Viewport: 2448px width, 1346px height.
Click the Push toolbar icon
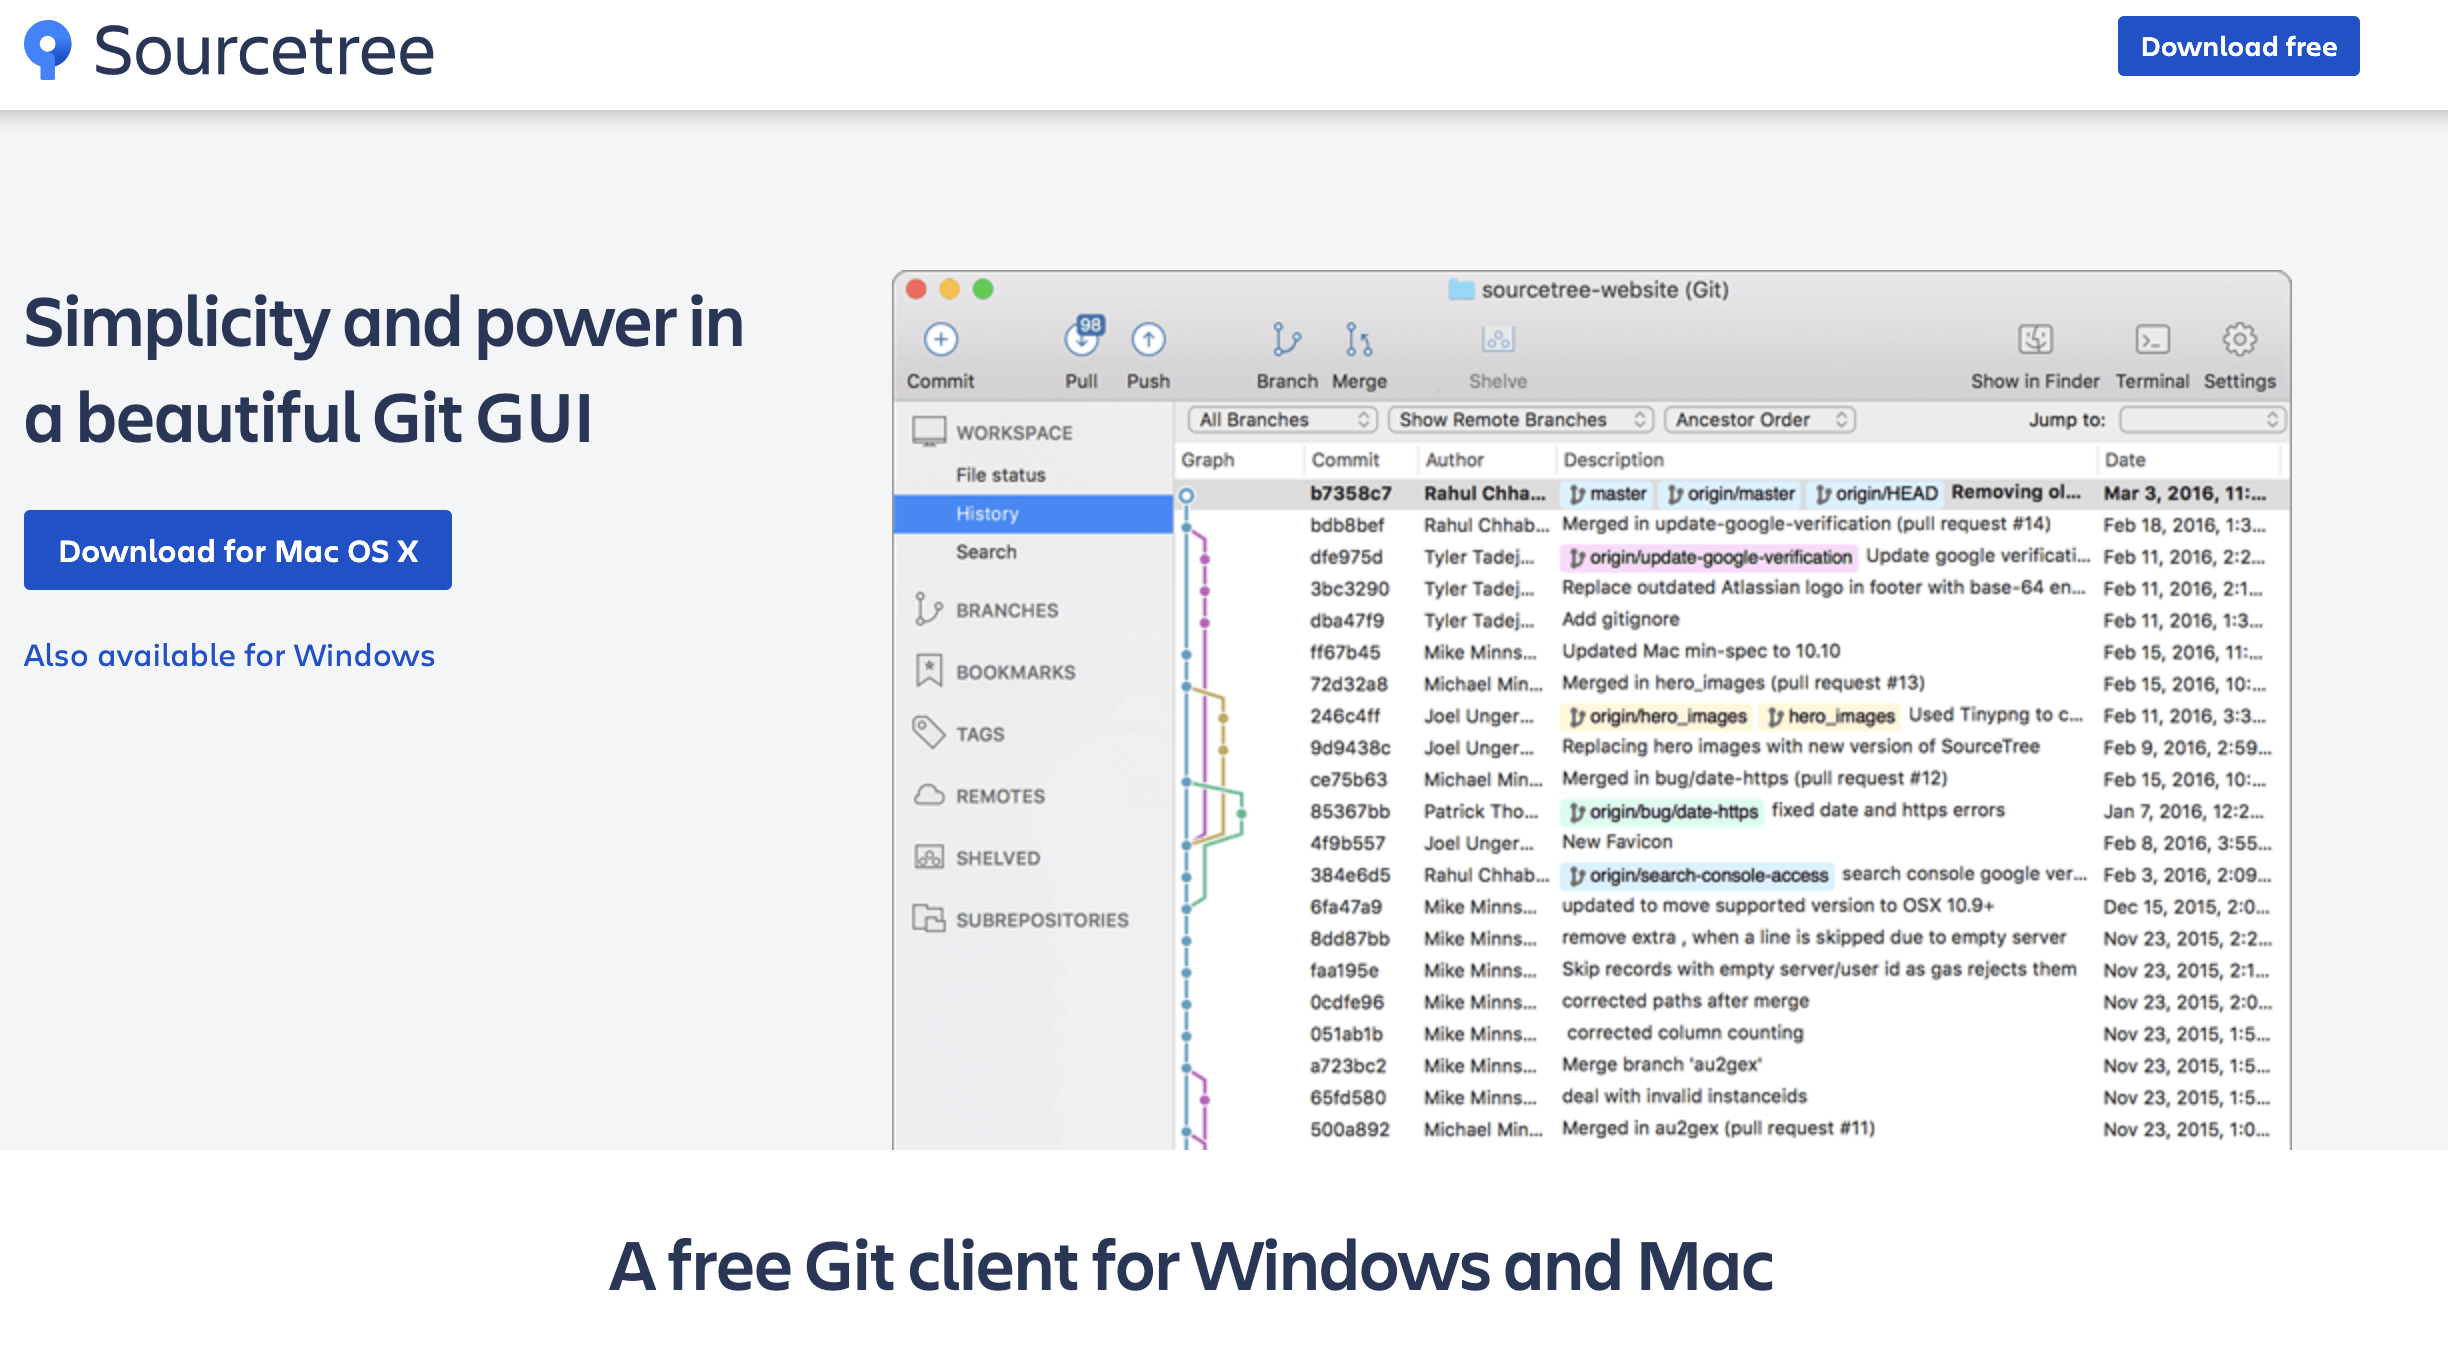tap(1148, 341)
